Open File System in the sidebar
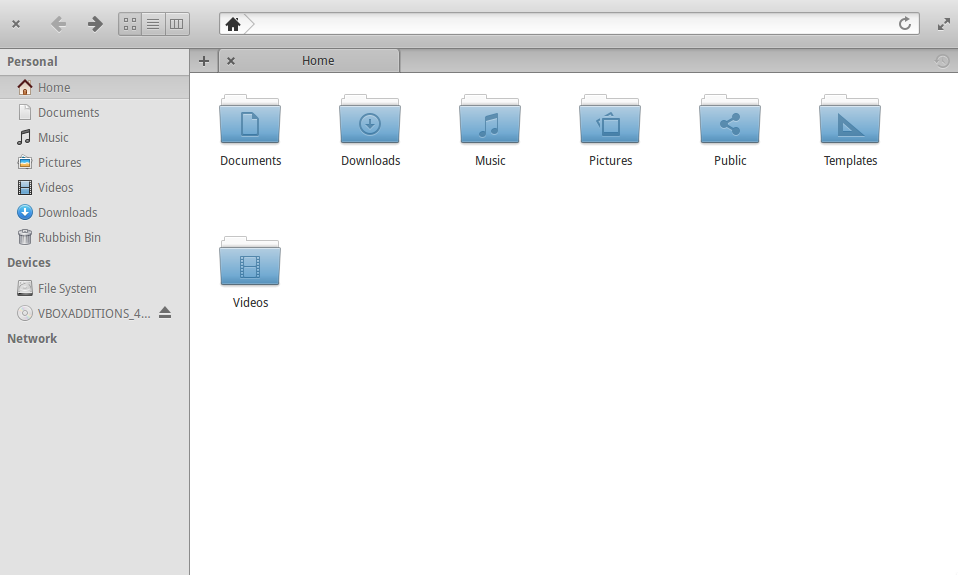This screenshot has height=575, width=958. pyautogui.click(x=95, y=288)
